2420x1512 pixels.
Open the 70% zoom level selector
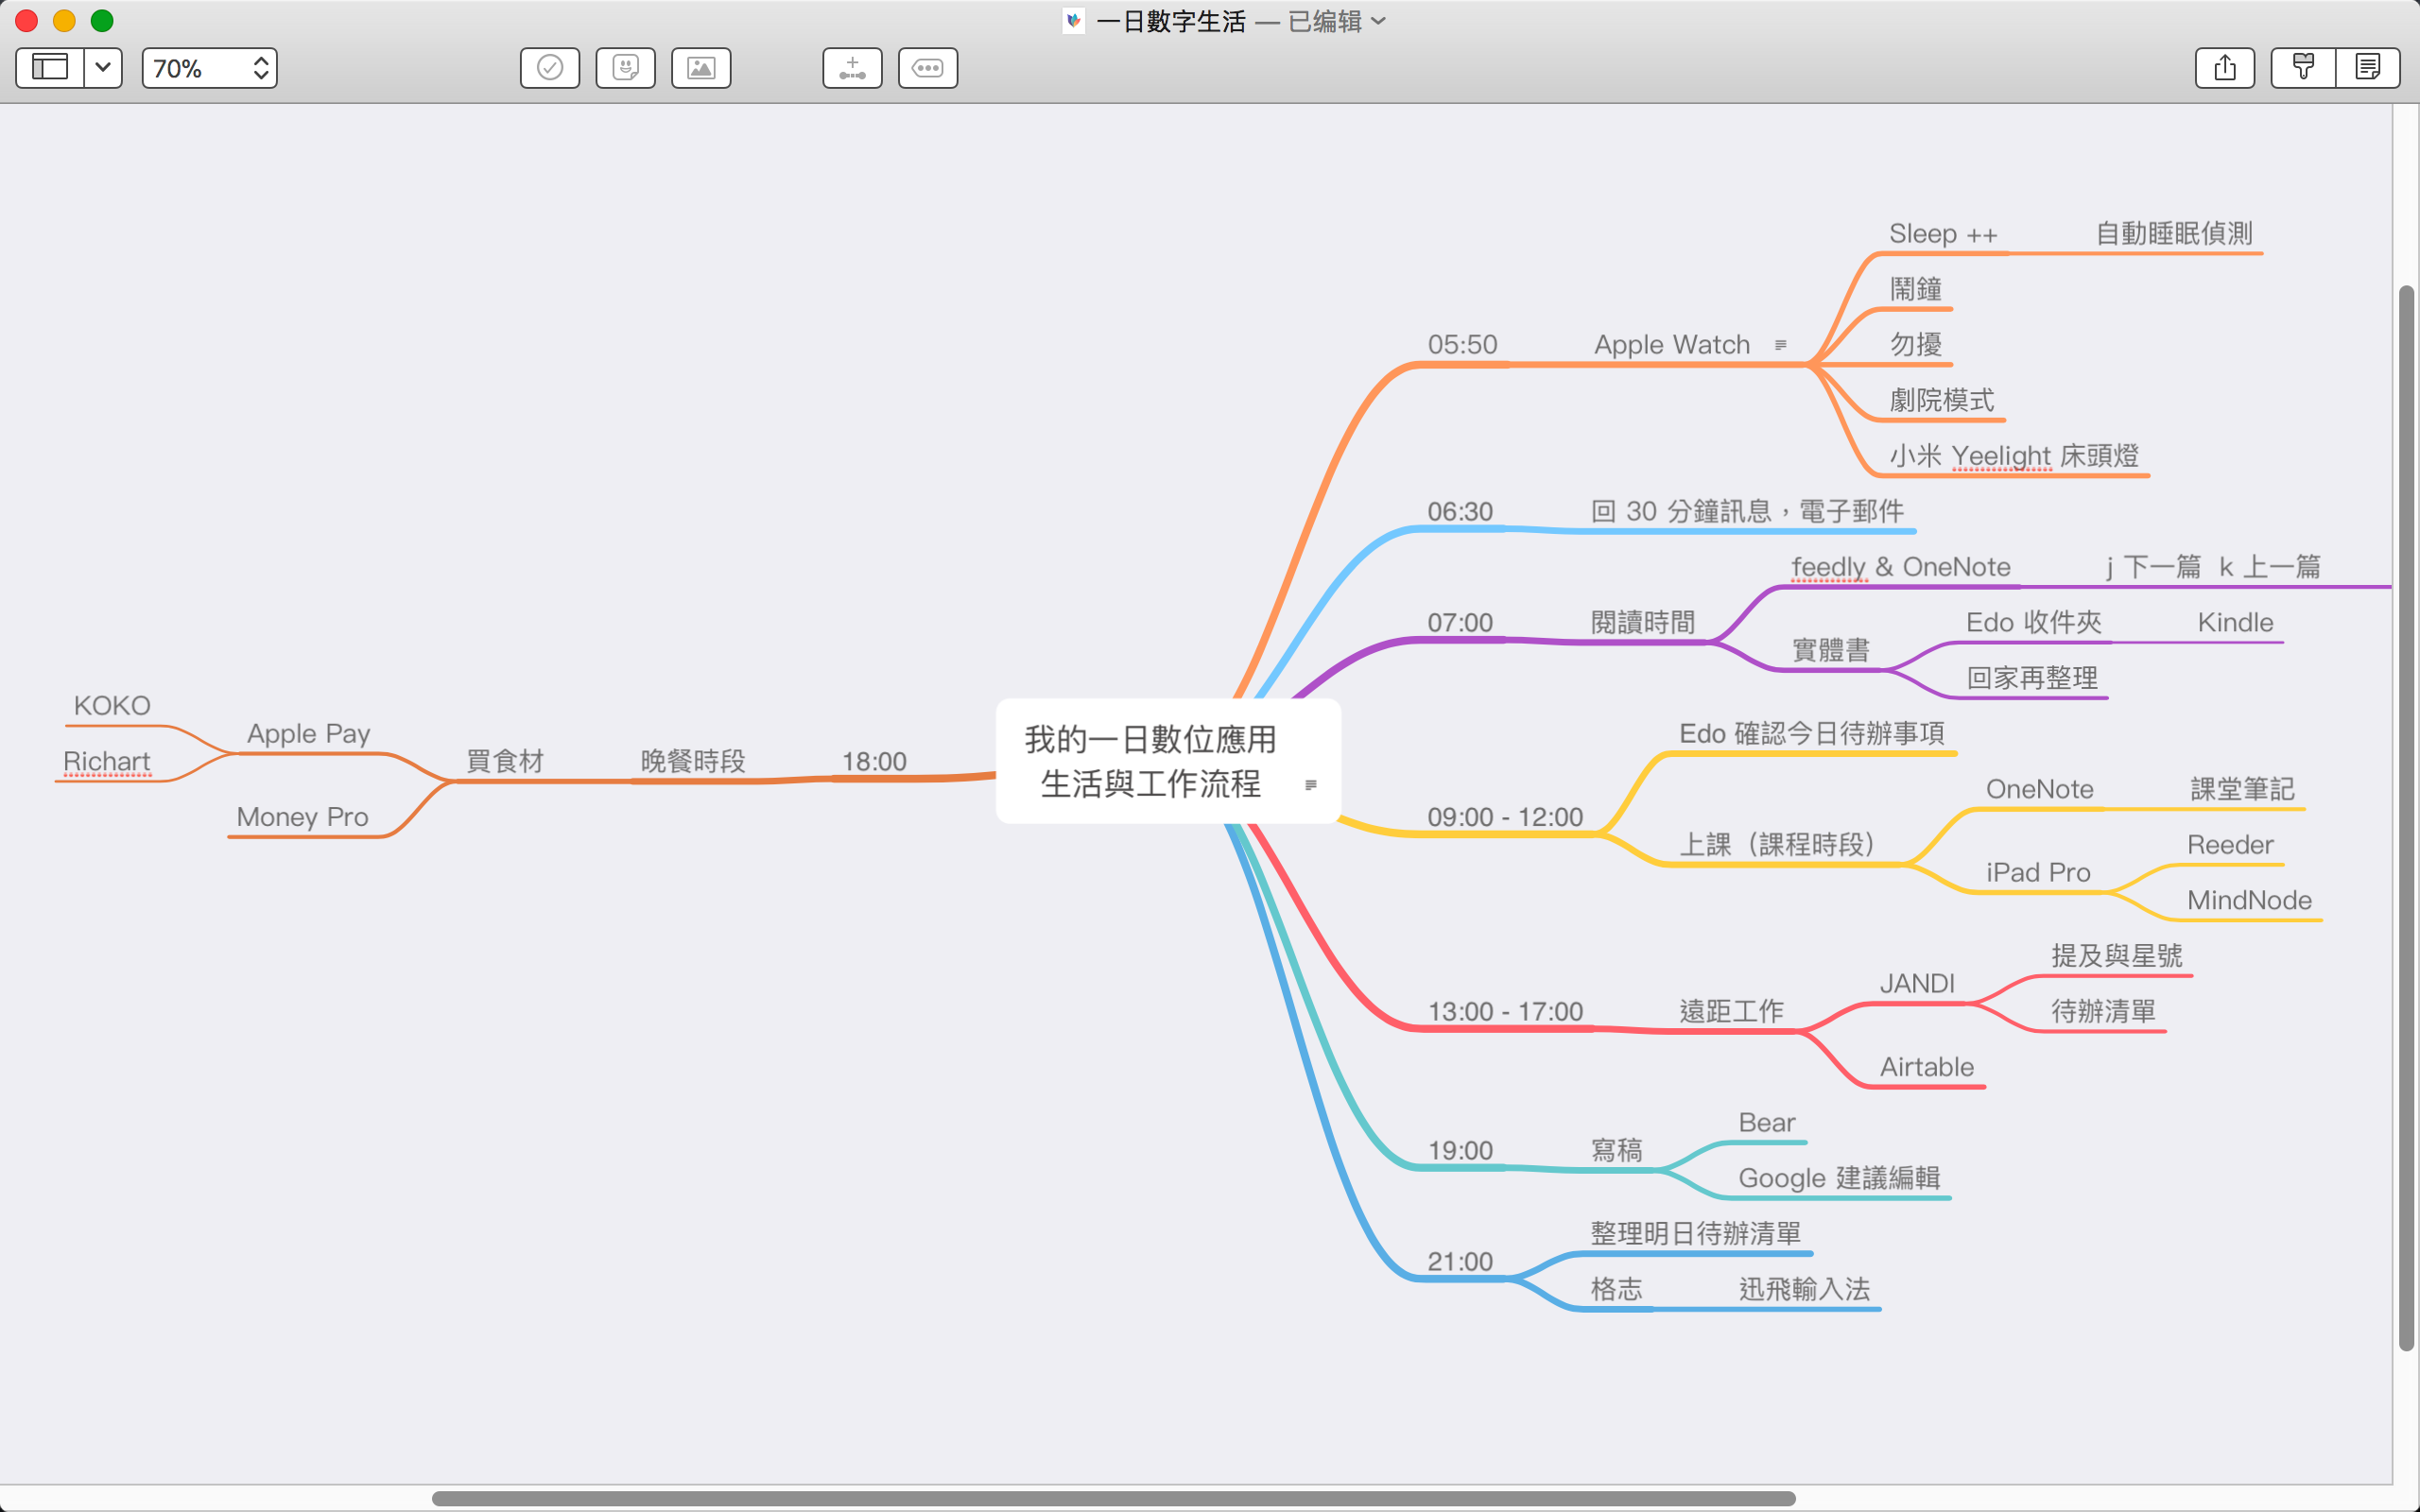pyautogui.click(x=210, y=68)
